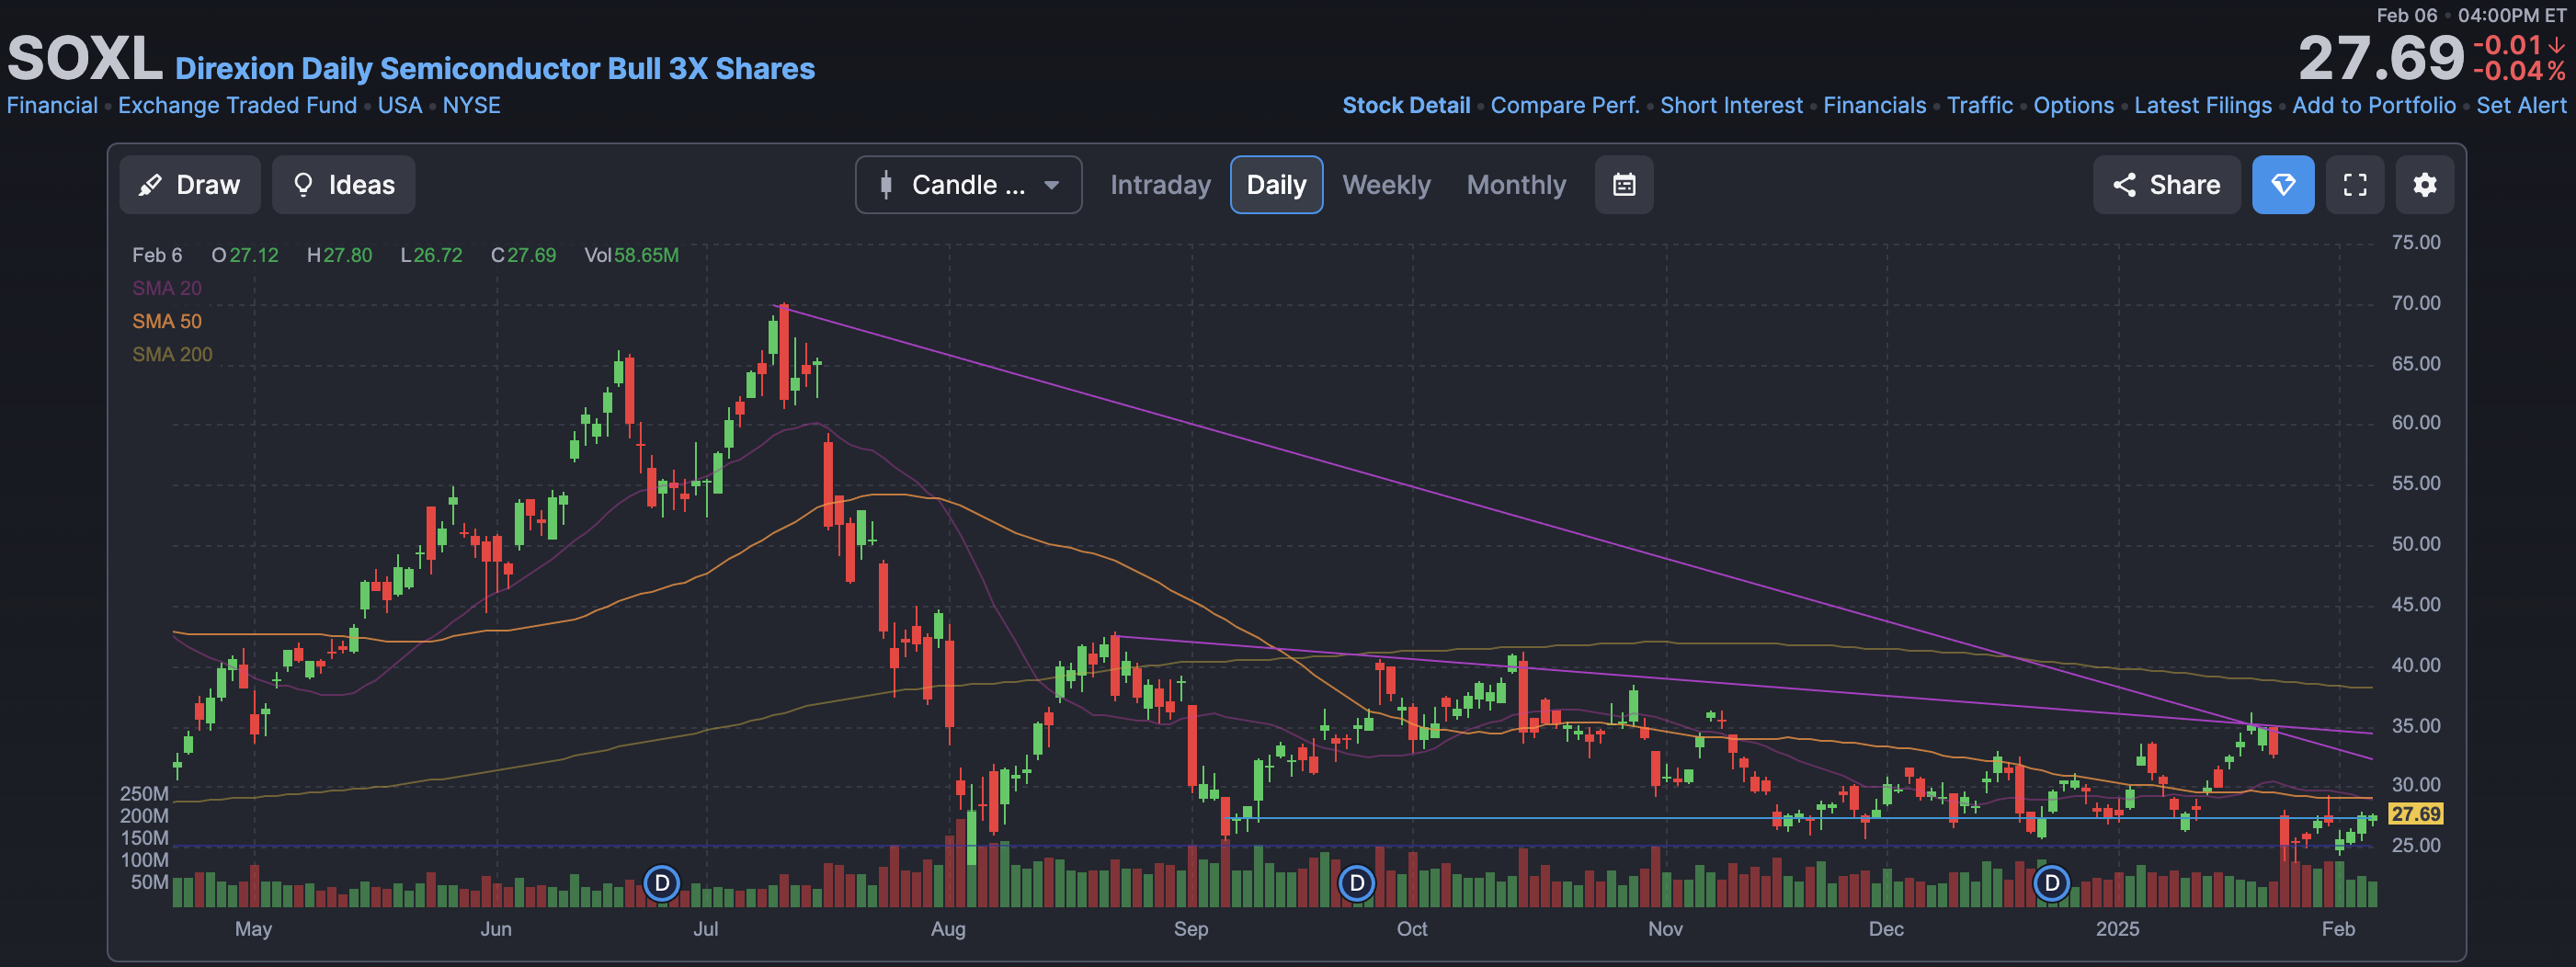The image size is (2576, 967).
Task: Click the 70.00 price axis label
Action: (2415, 303)
